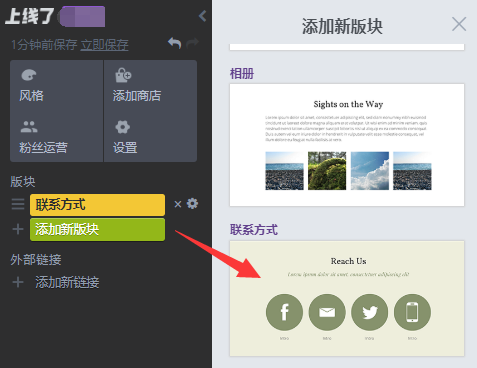The width and height of the screenshot is (477, 368).
Task: Click plus icon beside 添加新版块
Action: [x=18, y=229]
